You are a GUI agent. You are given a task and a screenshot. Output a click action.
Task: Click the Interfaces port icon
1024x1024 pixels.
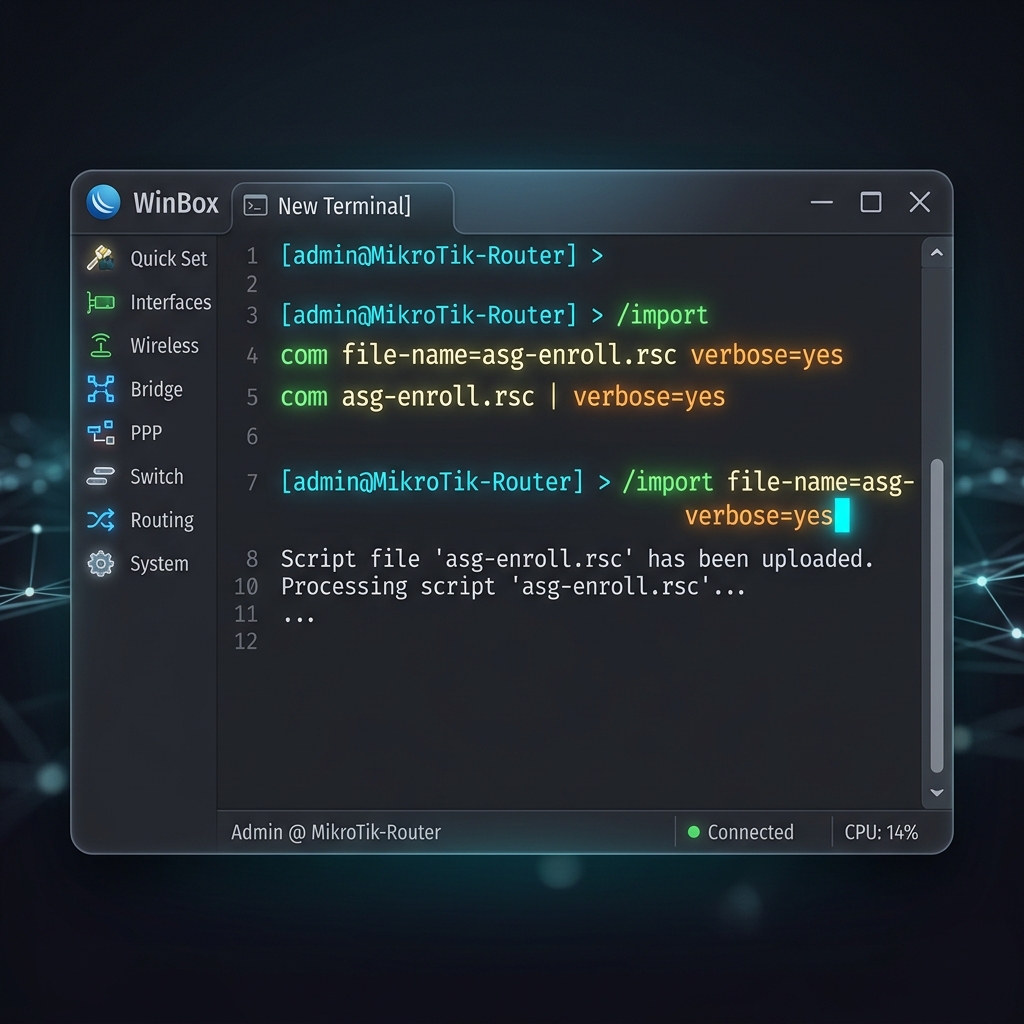[101, 302]
